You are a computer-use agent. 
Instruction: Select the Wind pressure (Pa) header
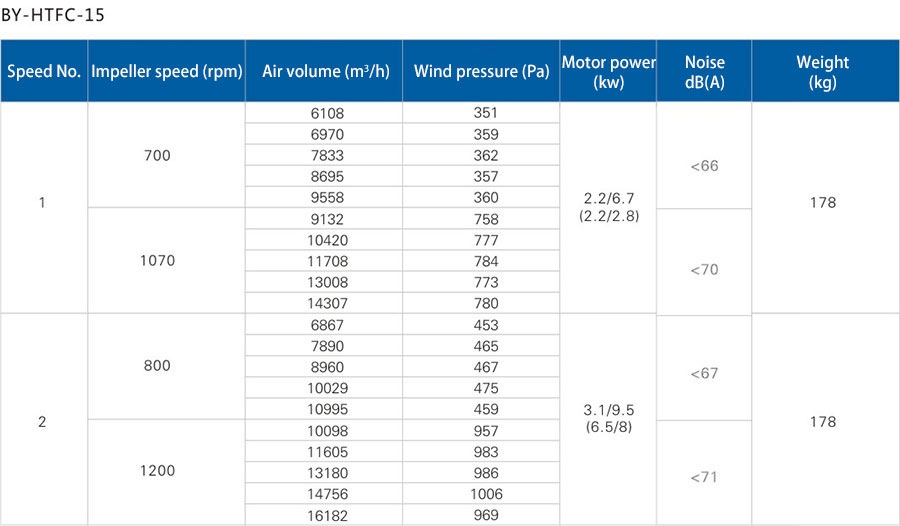481,71
